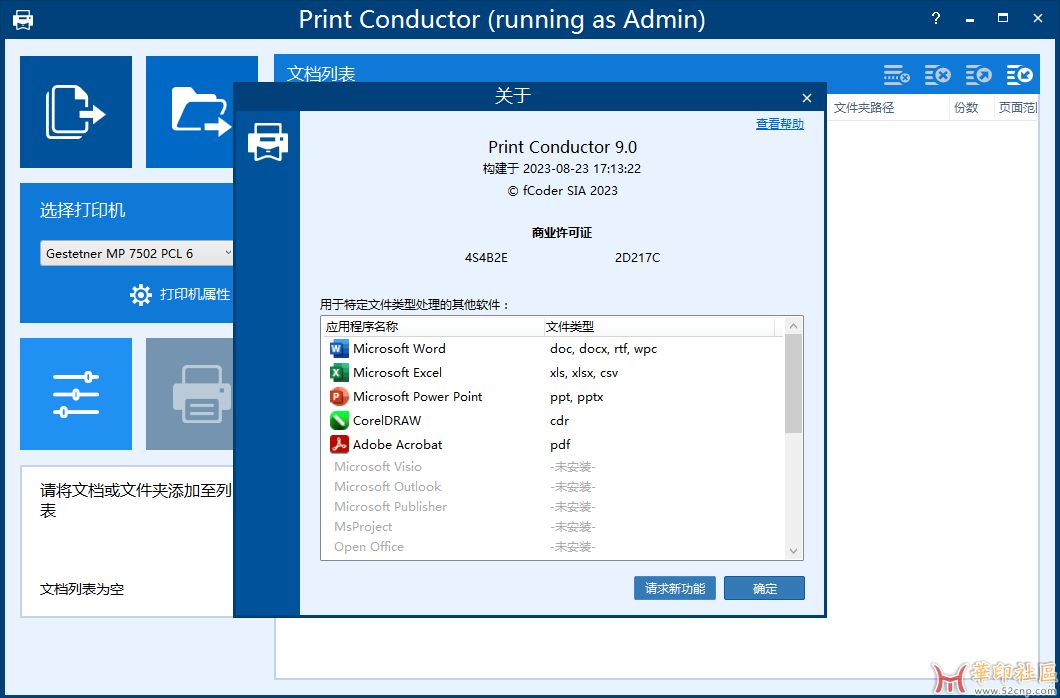
Task: Click the 'cdr' file type cell
Action: [x=559, y=421]
